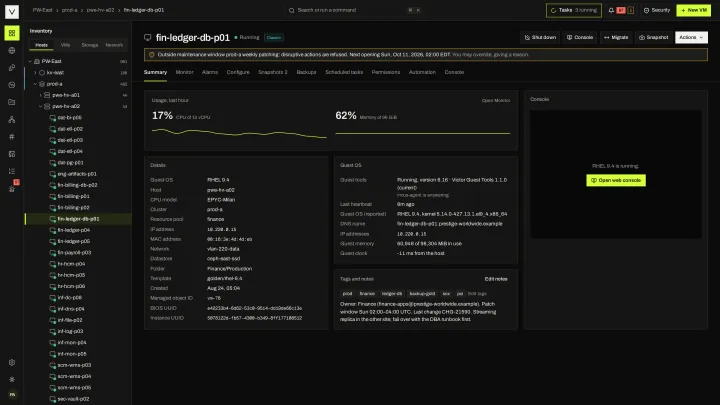This screenshot has width=720, height=405.
Task: Collapse the PW-East tree node
Action: [x=30, y=61]
